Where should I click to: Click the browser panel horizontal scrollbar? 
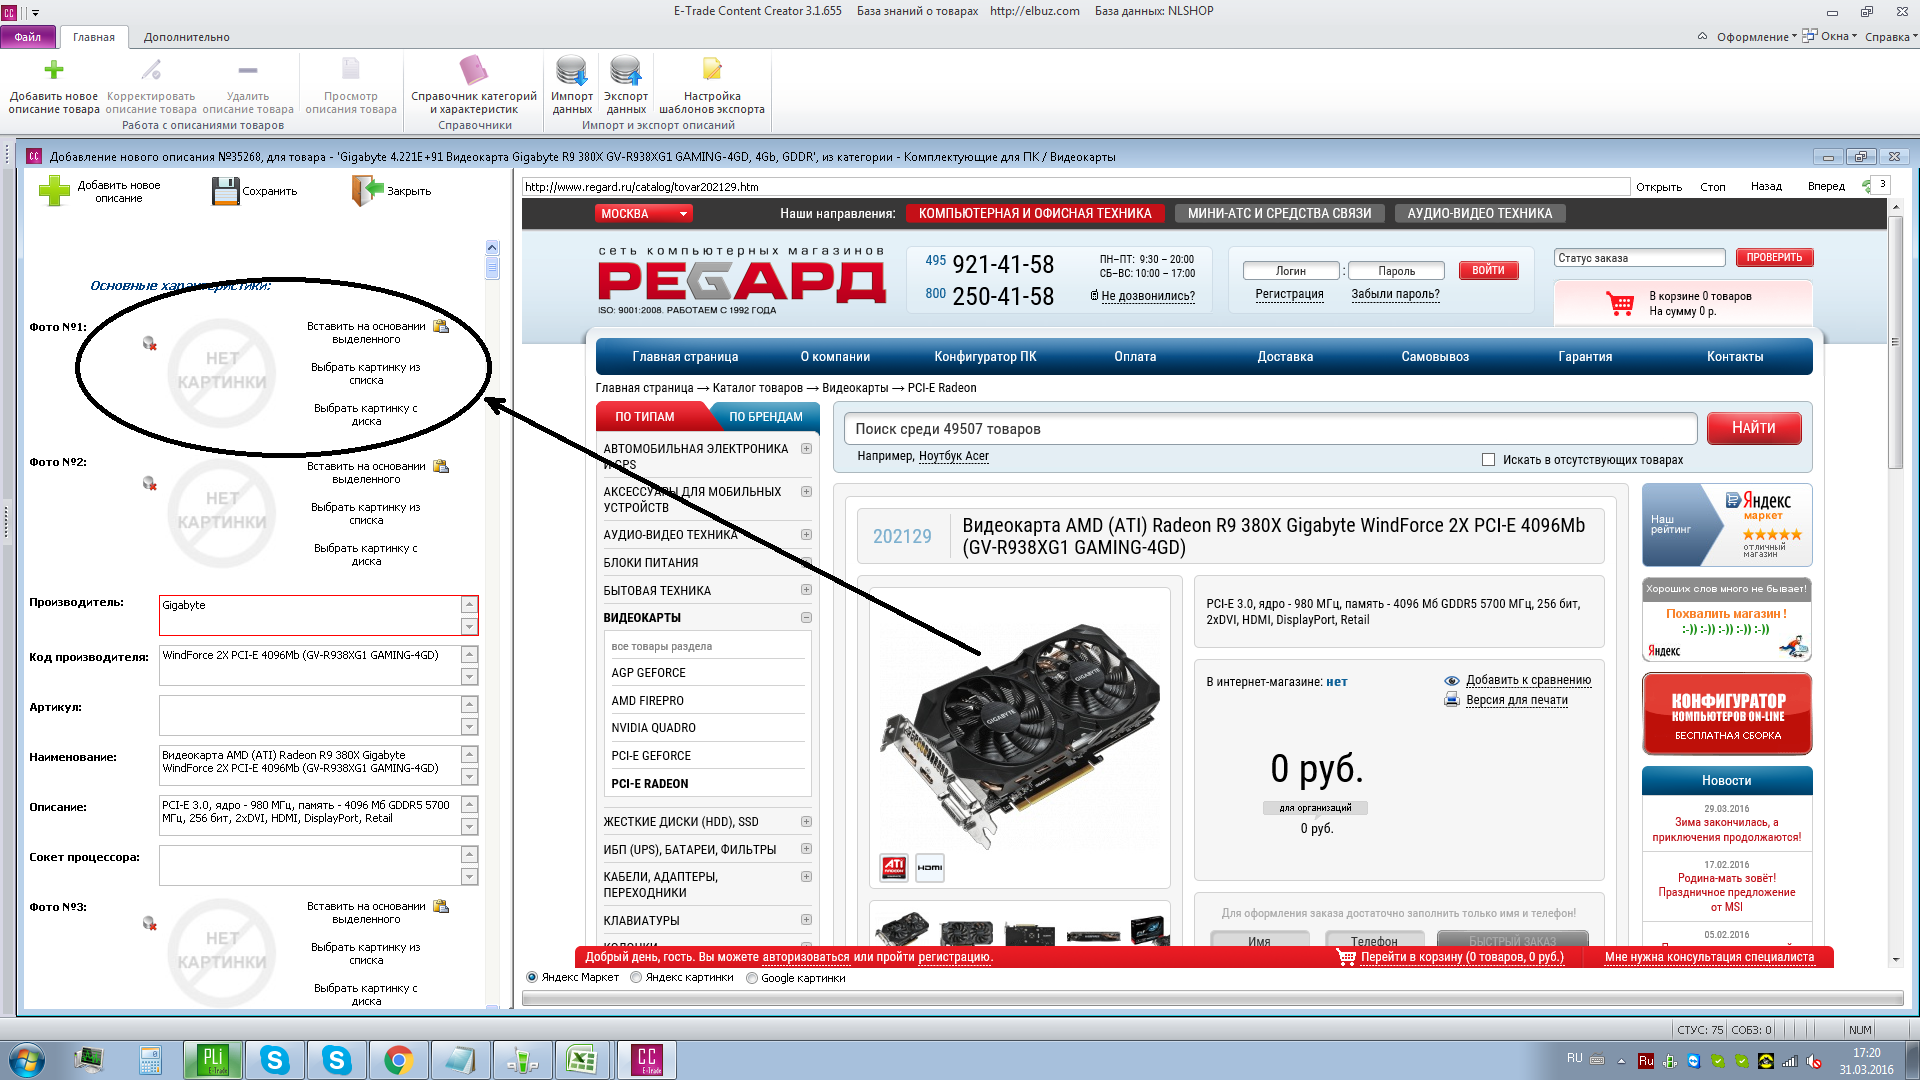point(1212,998)
